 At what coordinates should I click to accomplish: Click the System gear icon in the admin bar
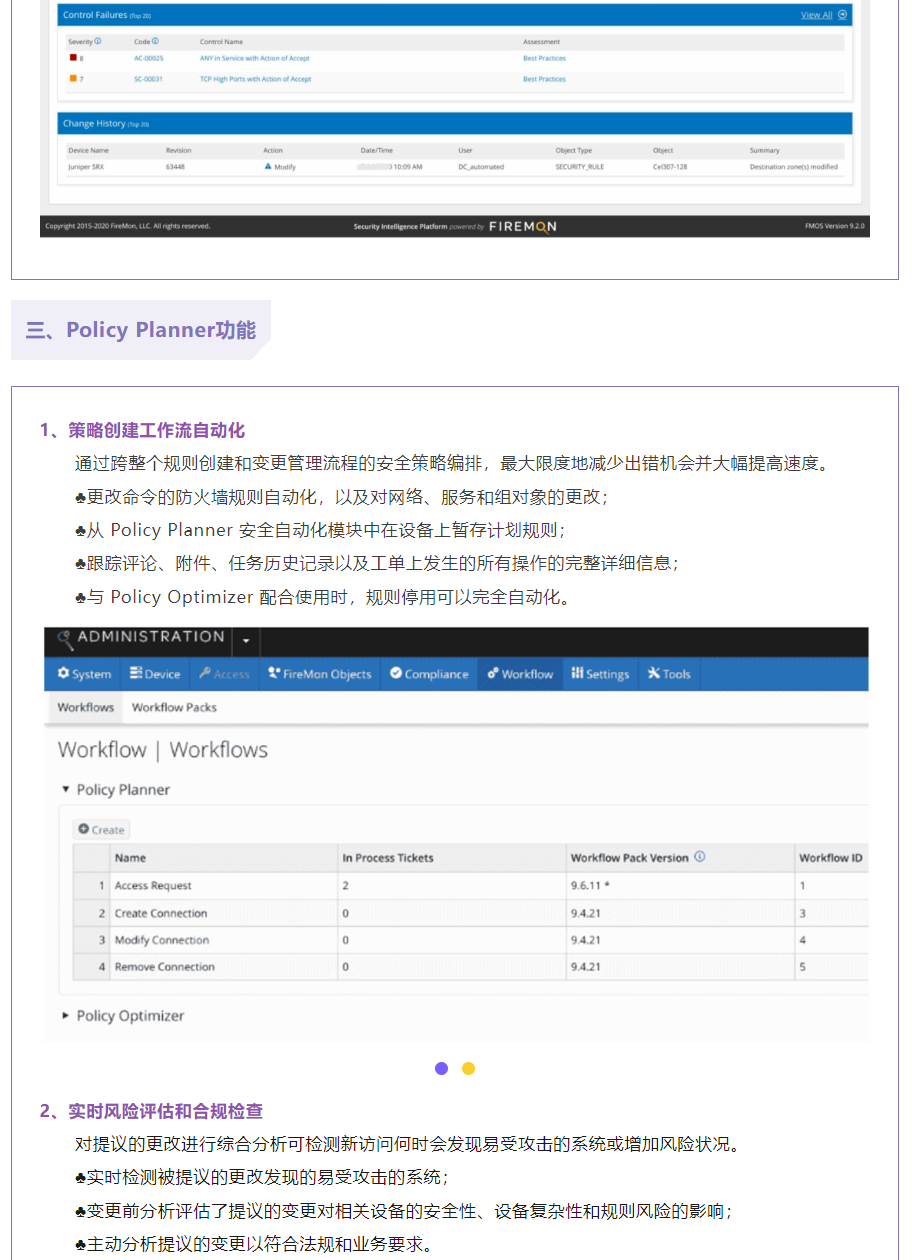[64, 673]
